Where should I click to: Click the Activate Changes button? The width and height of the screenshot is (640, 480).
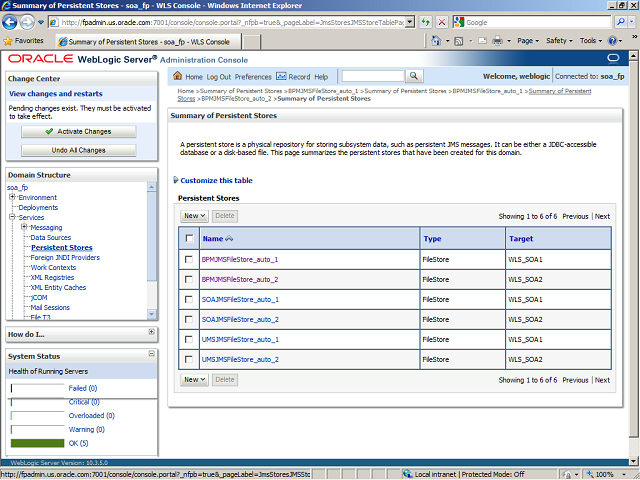(x=78, y=131)
